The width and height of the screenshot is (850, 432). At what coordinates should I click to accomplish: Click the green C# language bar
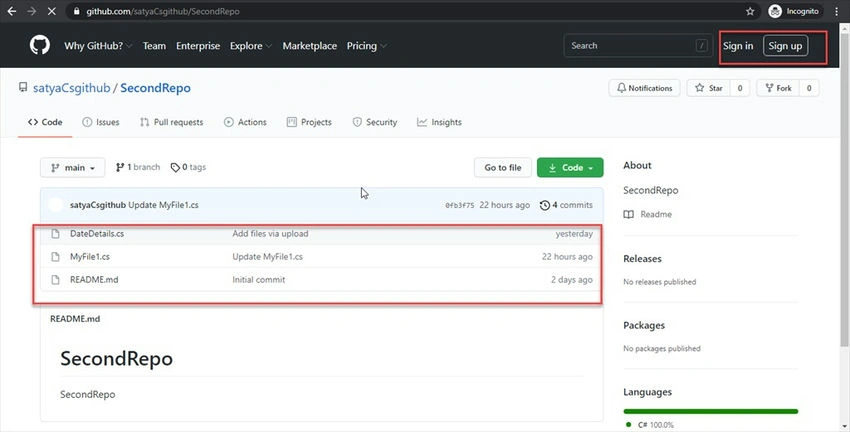[x=711, y=411]
